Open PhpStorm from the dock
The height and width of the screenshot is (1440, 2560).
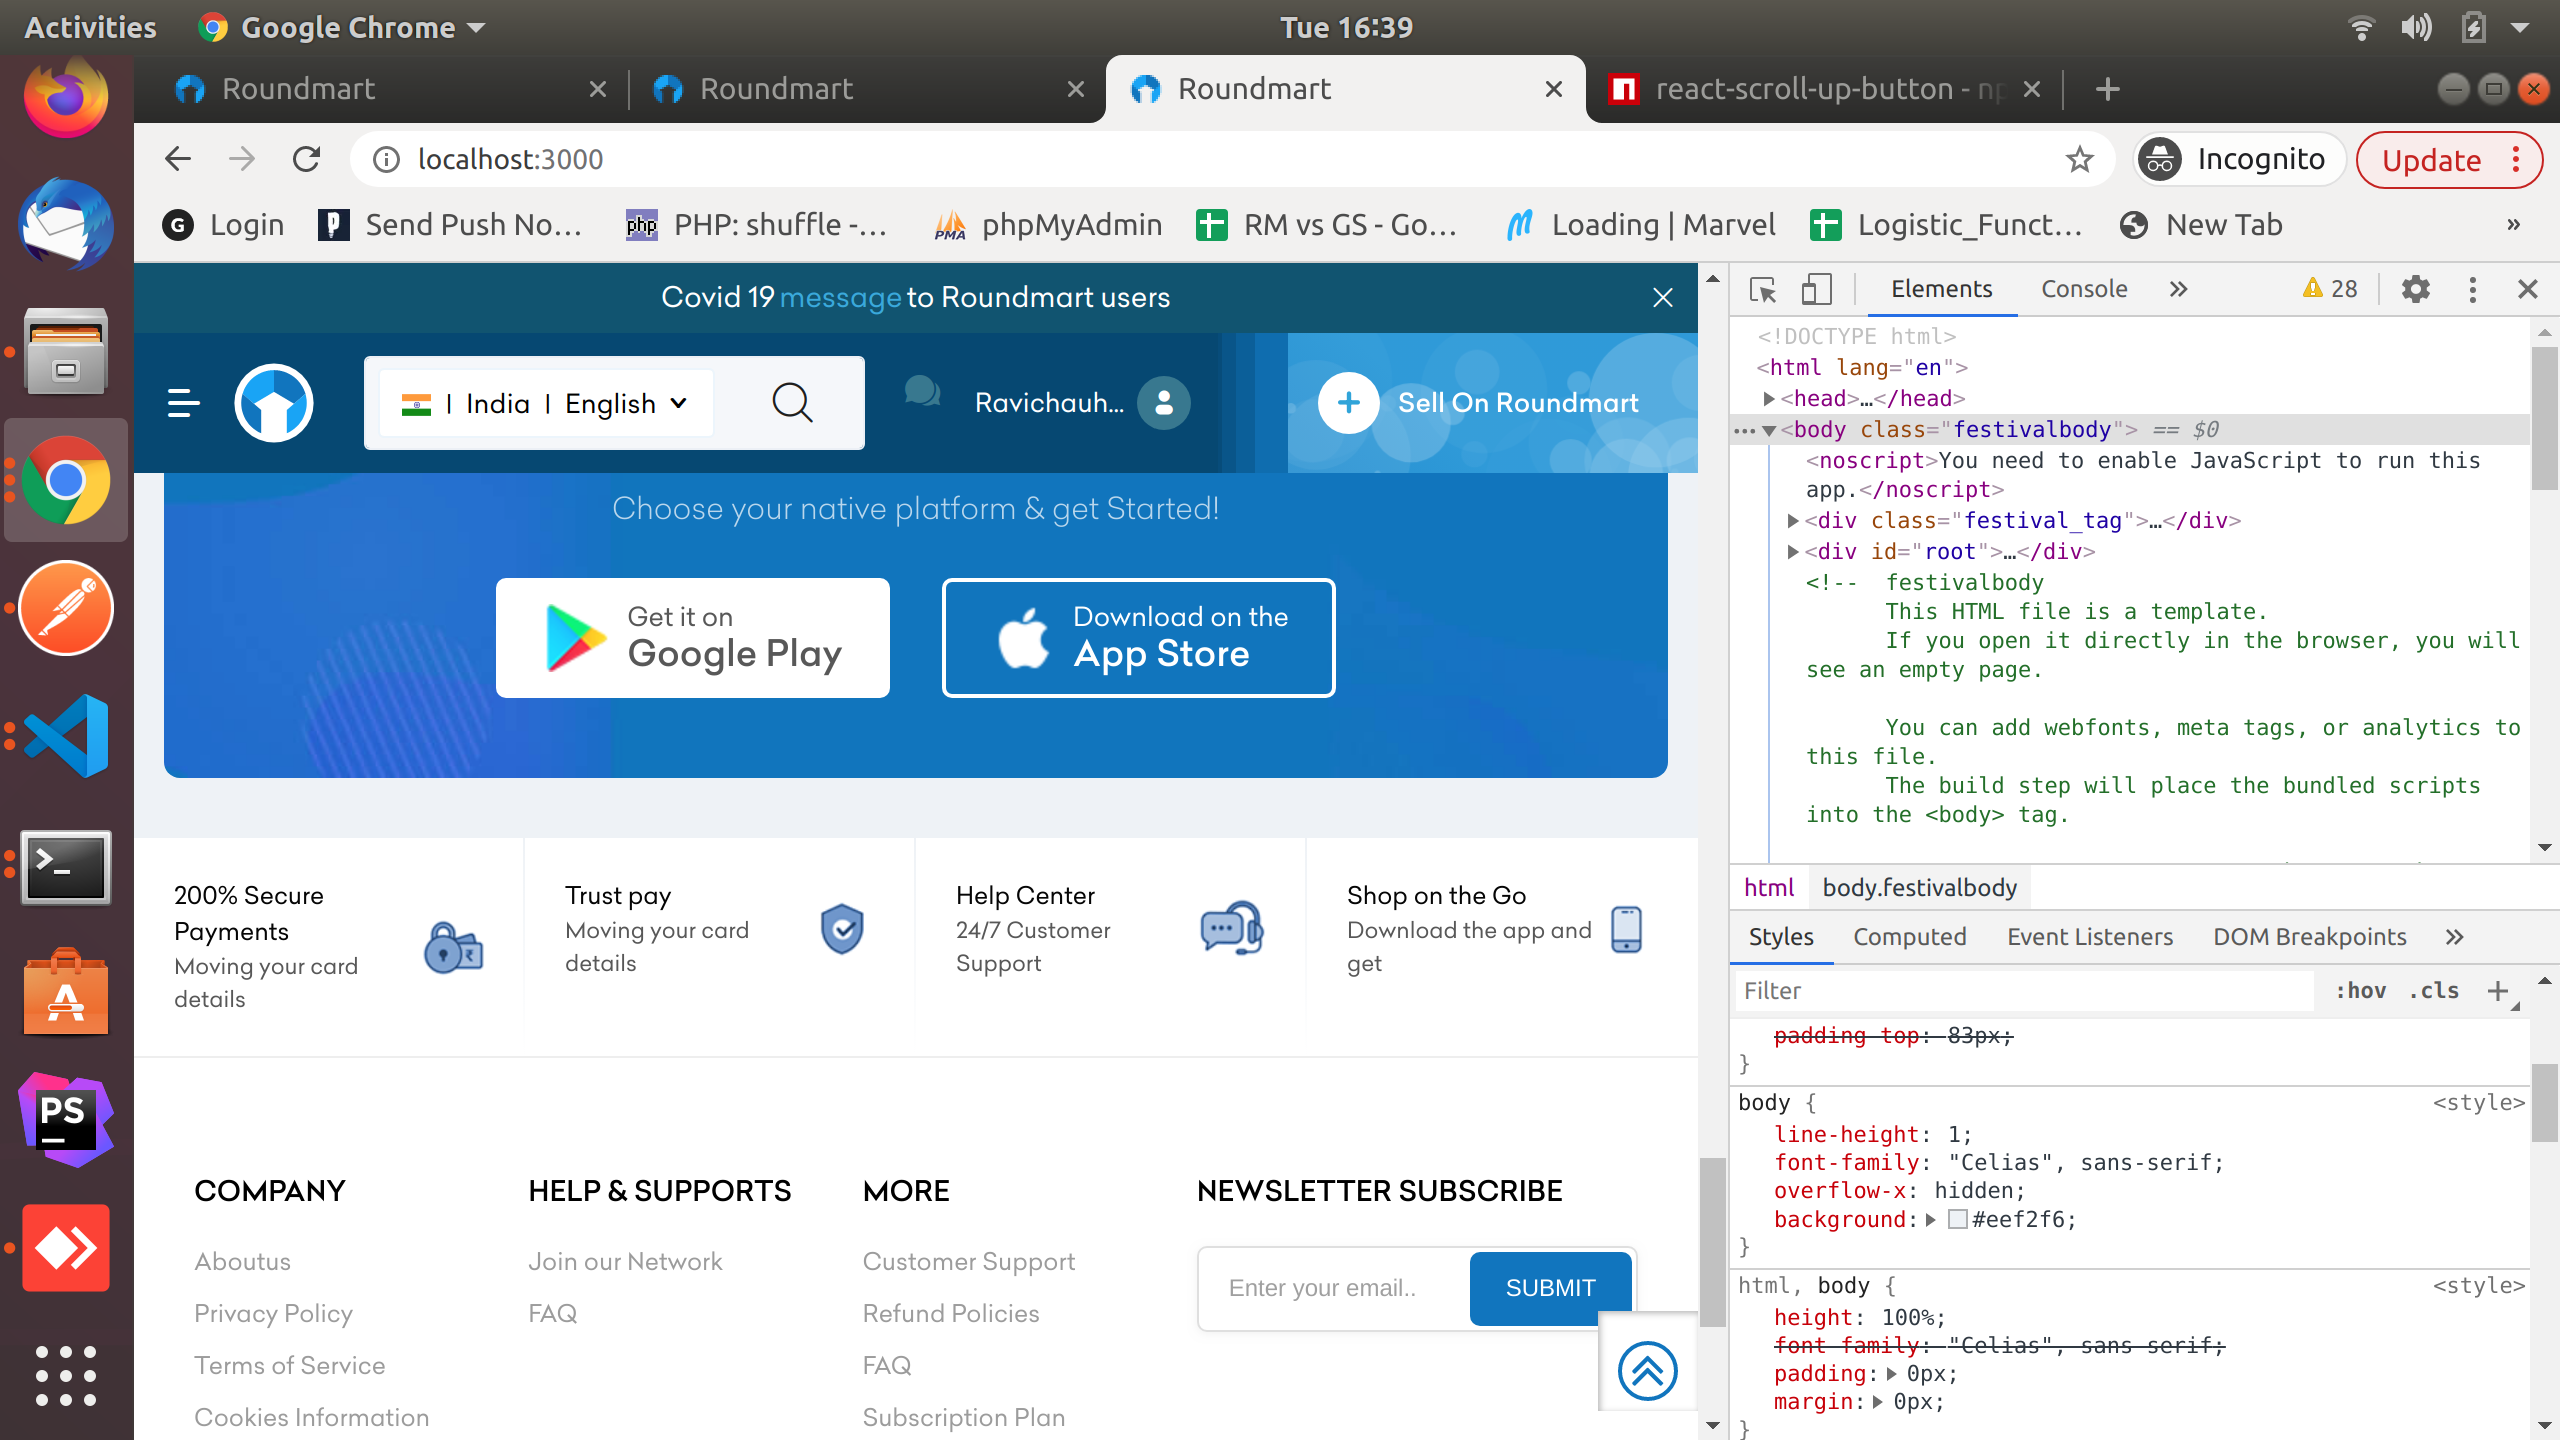66,1120
